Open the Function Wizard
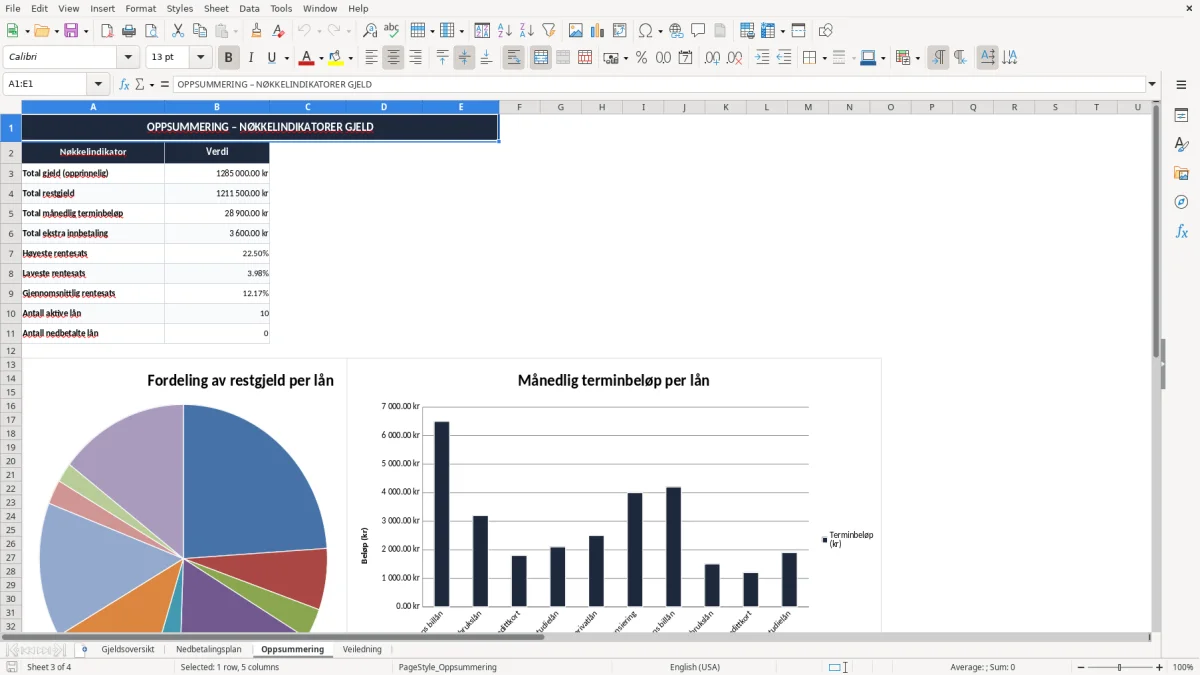 [124, 84]
